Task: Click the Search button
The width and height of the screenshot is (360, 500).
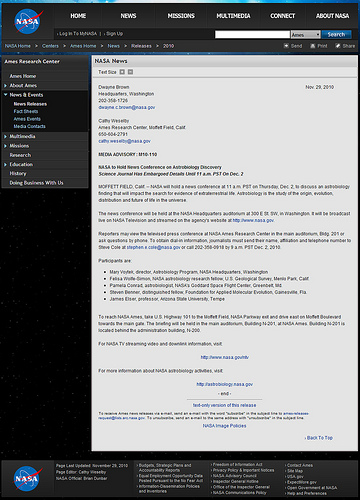Action: [x=336, y=34]
